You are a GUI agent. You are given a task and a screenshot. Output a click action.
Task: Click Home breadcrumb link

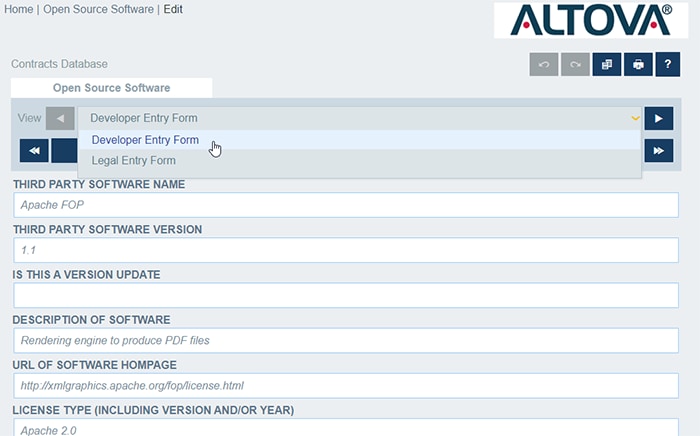coord(17,9)
